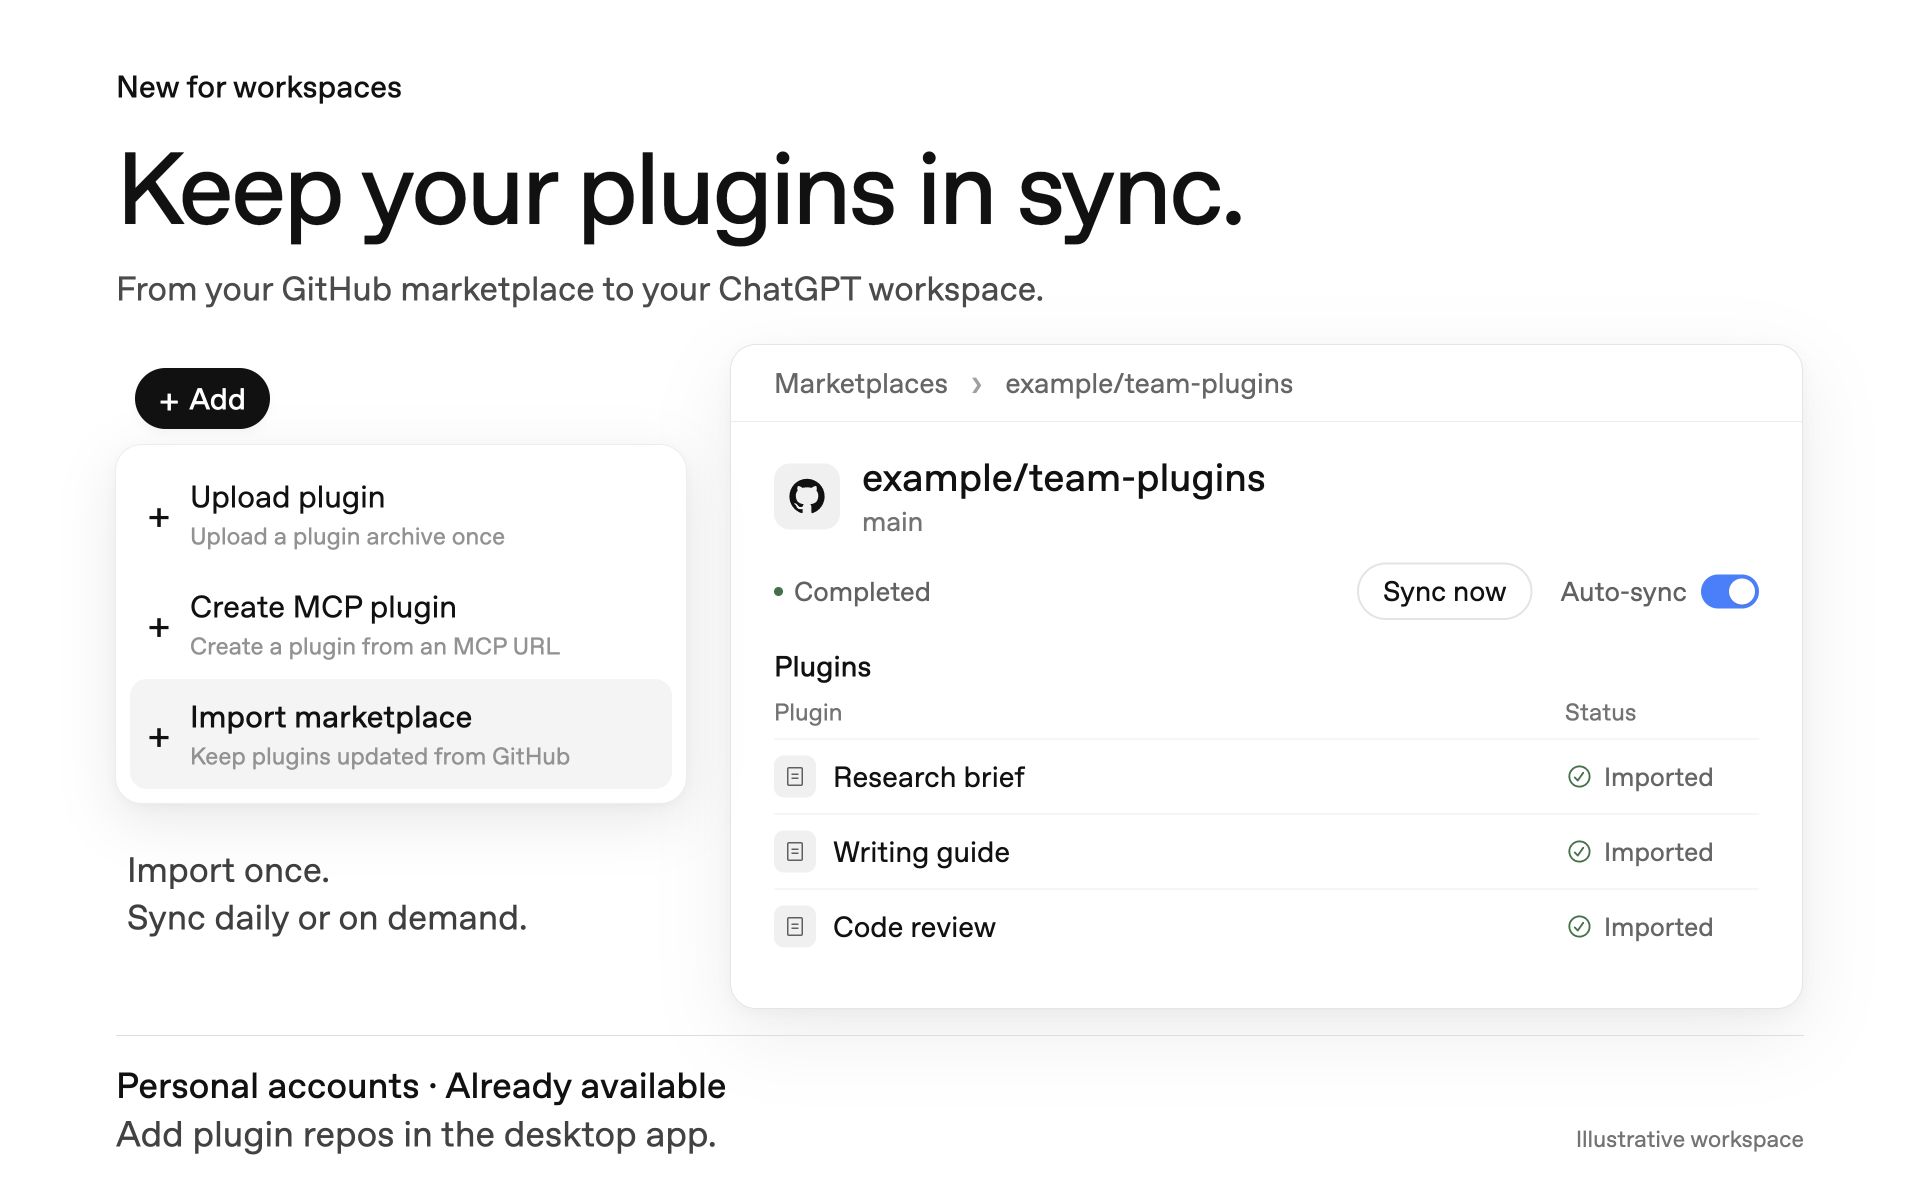Open the Writing guide plugin row
Screen dimensions: 1920x1200
coord(1265,852)
